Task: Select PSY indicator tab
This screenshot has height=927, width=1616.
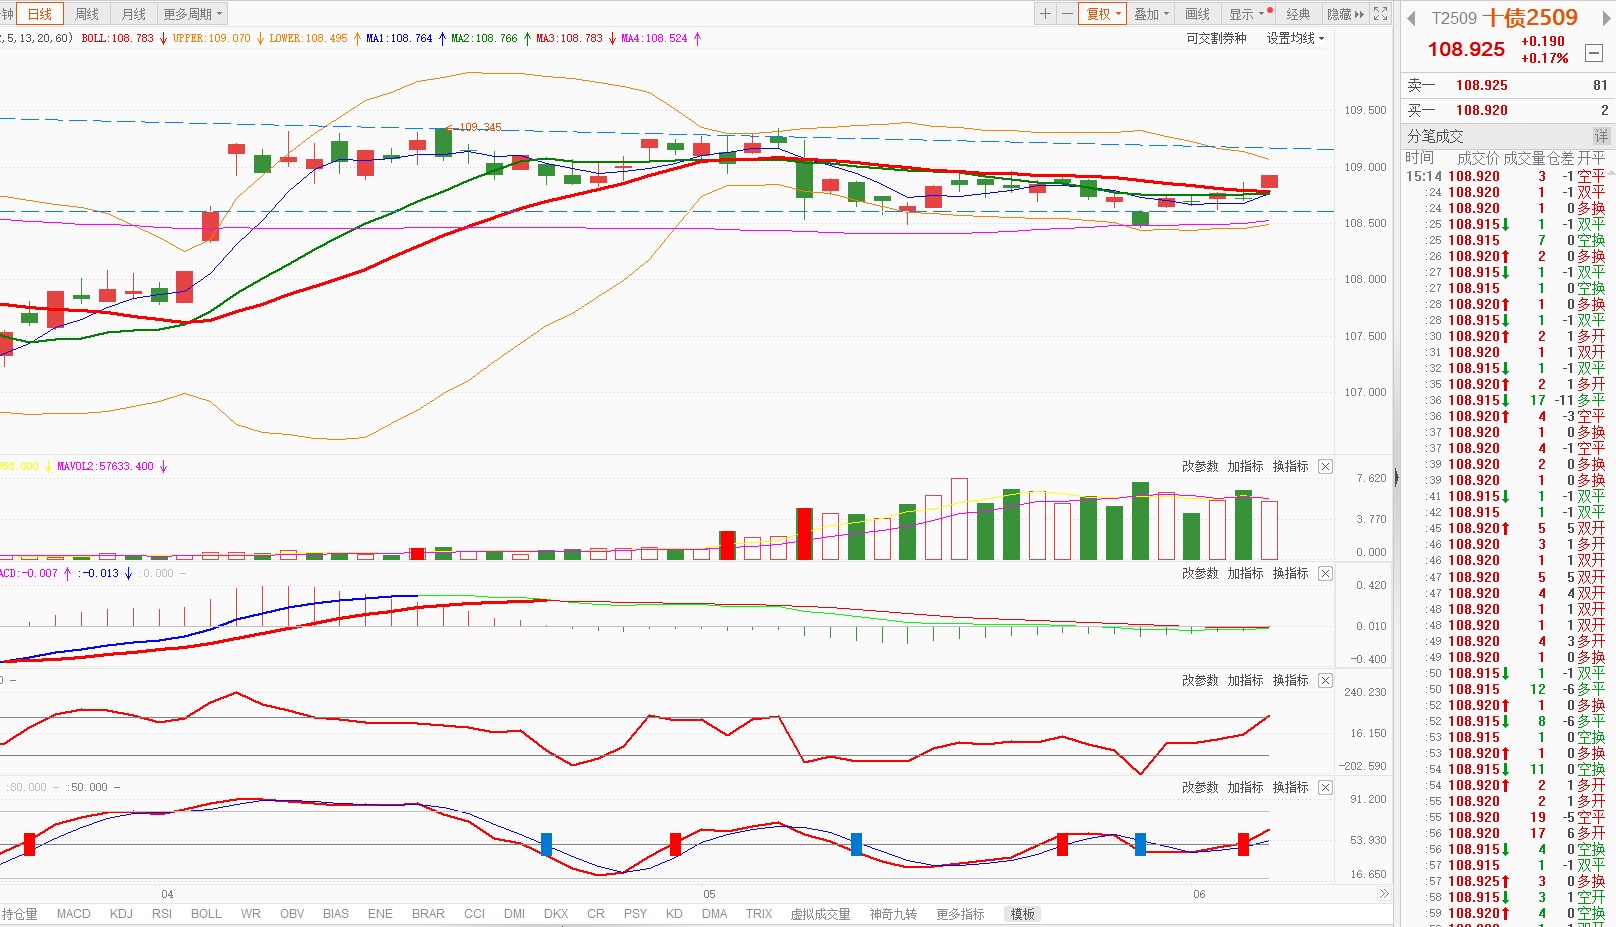Action: [635, 914]
